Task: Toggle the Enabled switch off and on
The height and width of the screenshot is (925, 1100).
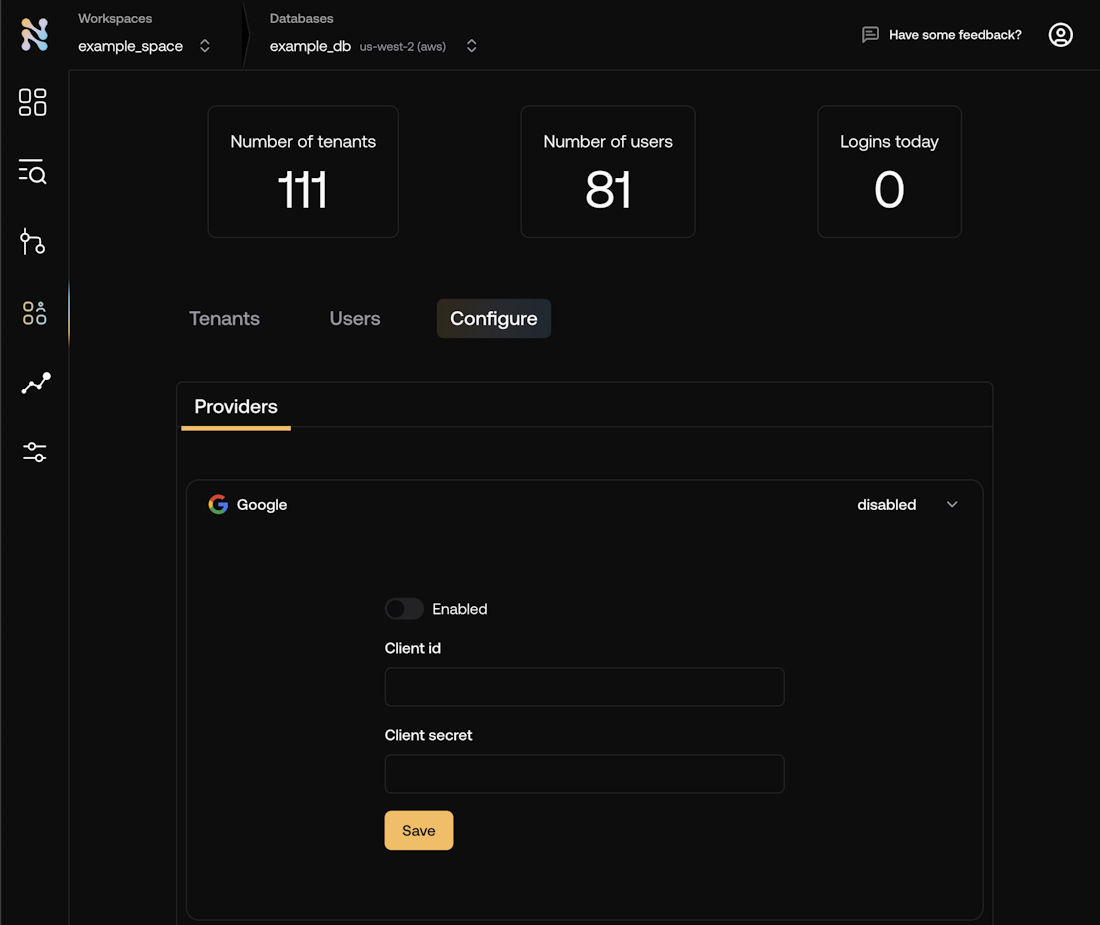Action: click(x=404, y=608)
